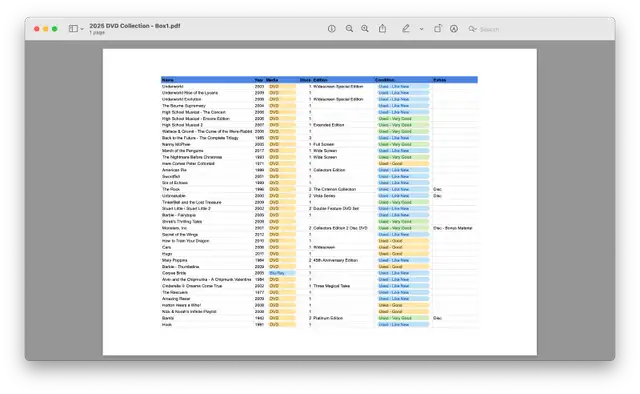
Task: Open the markup options dropdown arrow
Action: 421,29
